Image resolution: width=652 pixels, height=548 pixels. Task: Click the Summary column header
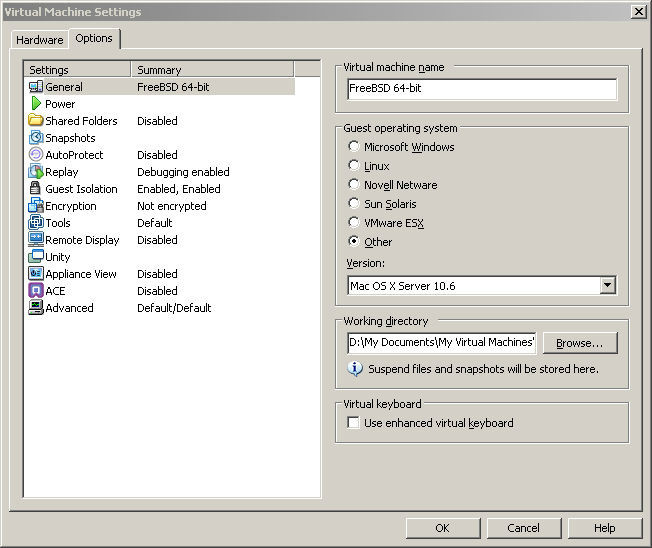coord(212,69)
